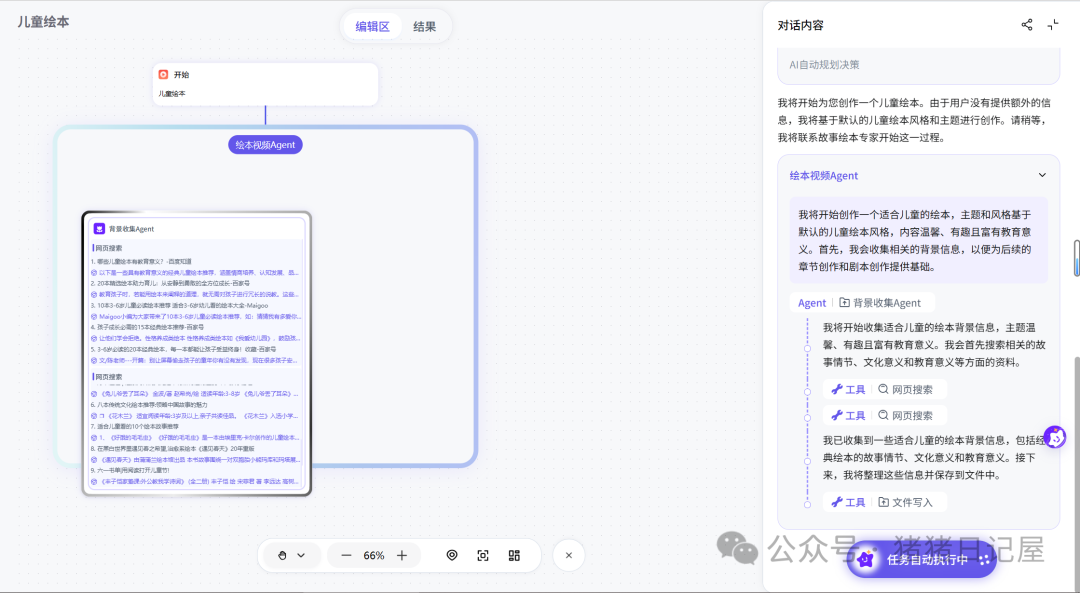This screenshot has width=1080, height=593.
Task: Open the node overview layout icon
Action: [514, 555]
